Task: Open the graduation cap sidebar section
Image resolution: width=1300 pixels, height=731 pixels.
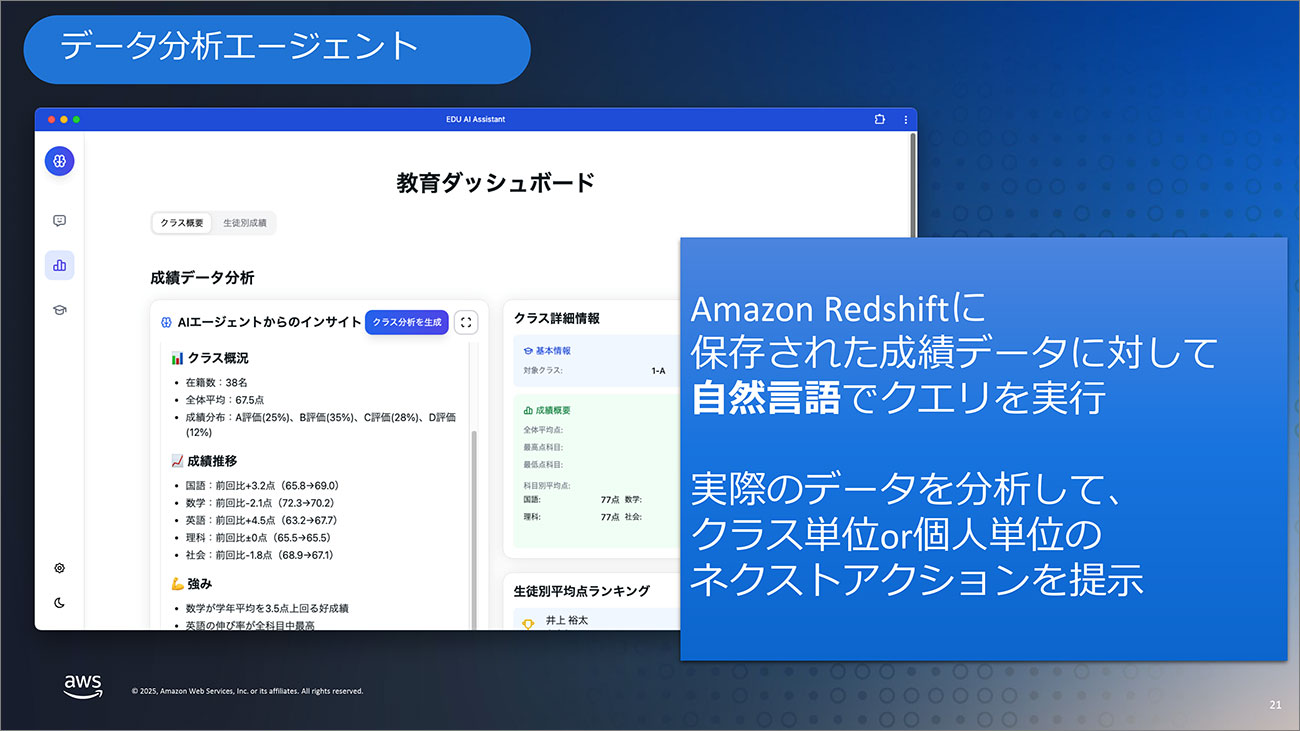Action: tap(59, 310)
